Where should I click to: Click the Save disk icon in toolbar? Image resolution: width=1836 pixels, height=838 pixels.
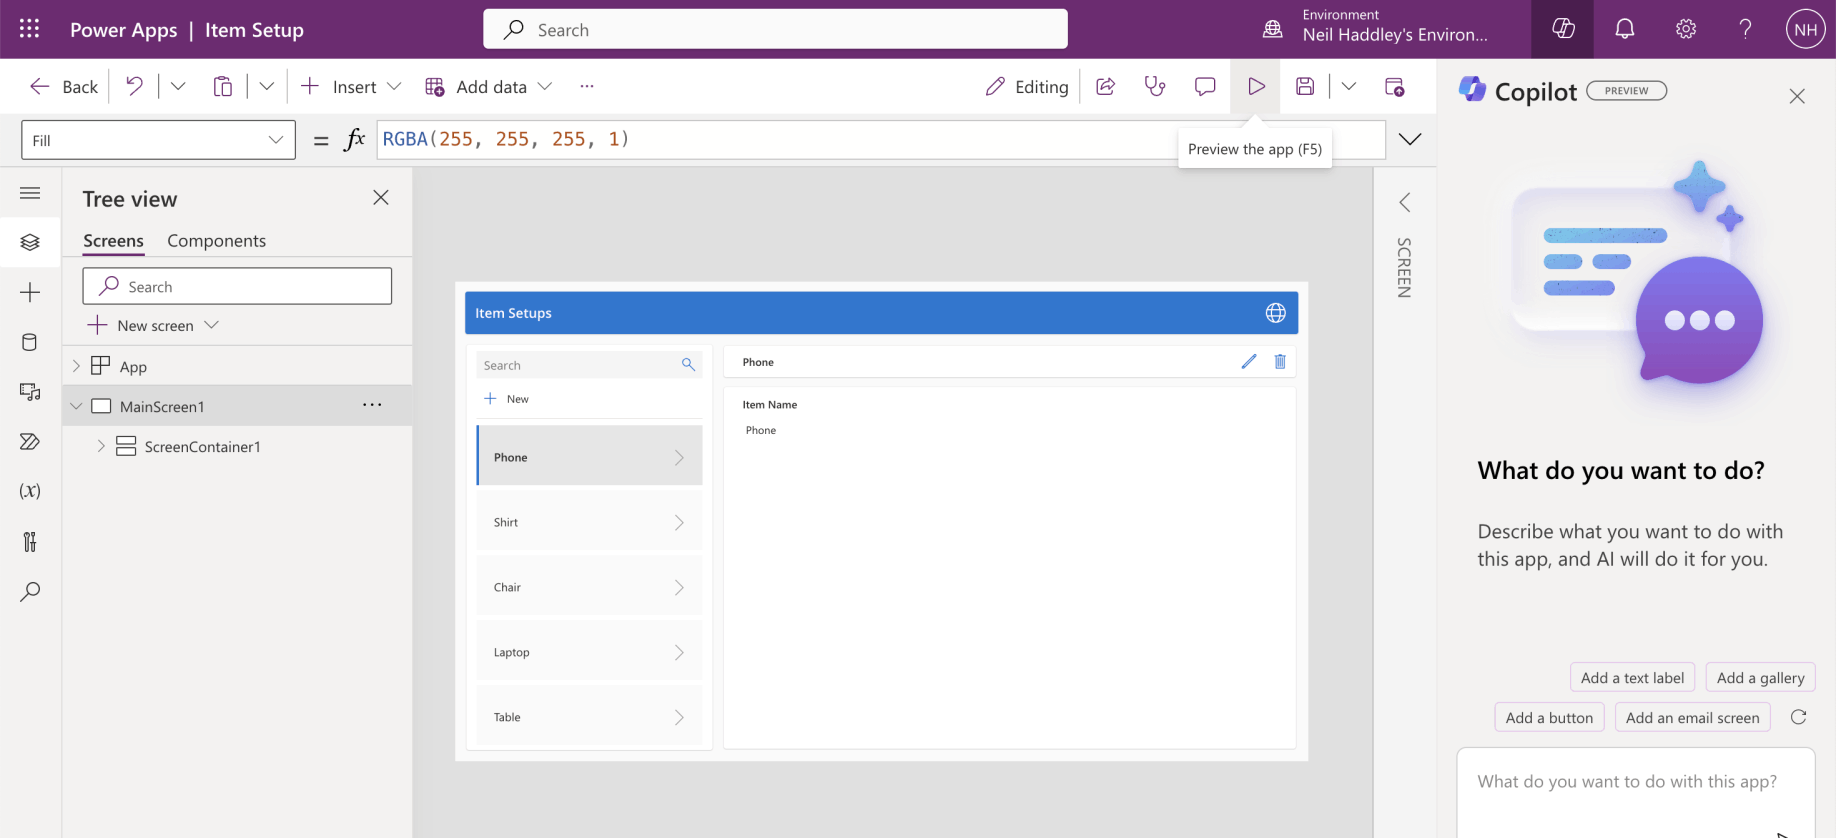pos(1305,87)
